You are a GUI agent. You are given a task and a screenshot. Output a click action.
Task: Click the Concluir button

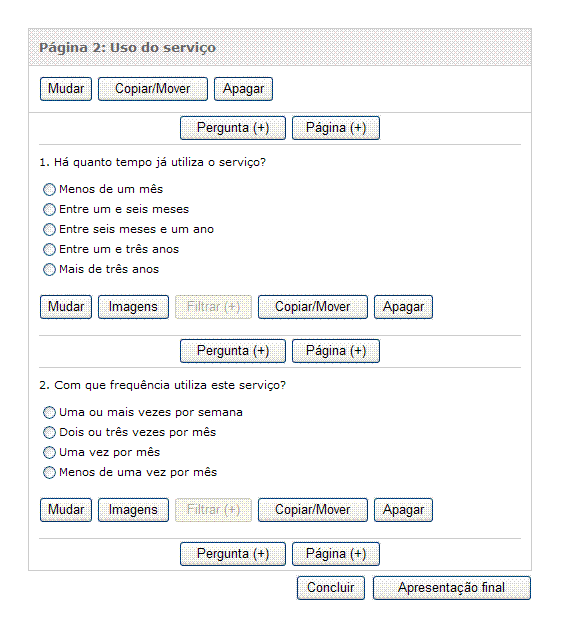point(331,588)
